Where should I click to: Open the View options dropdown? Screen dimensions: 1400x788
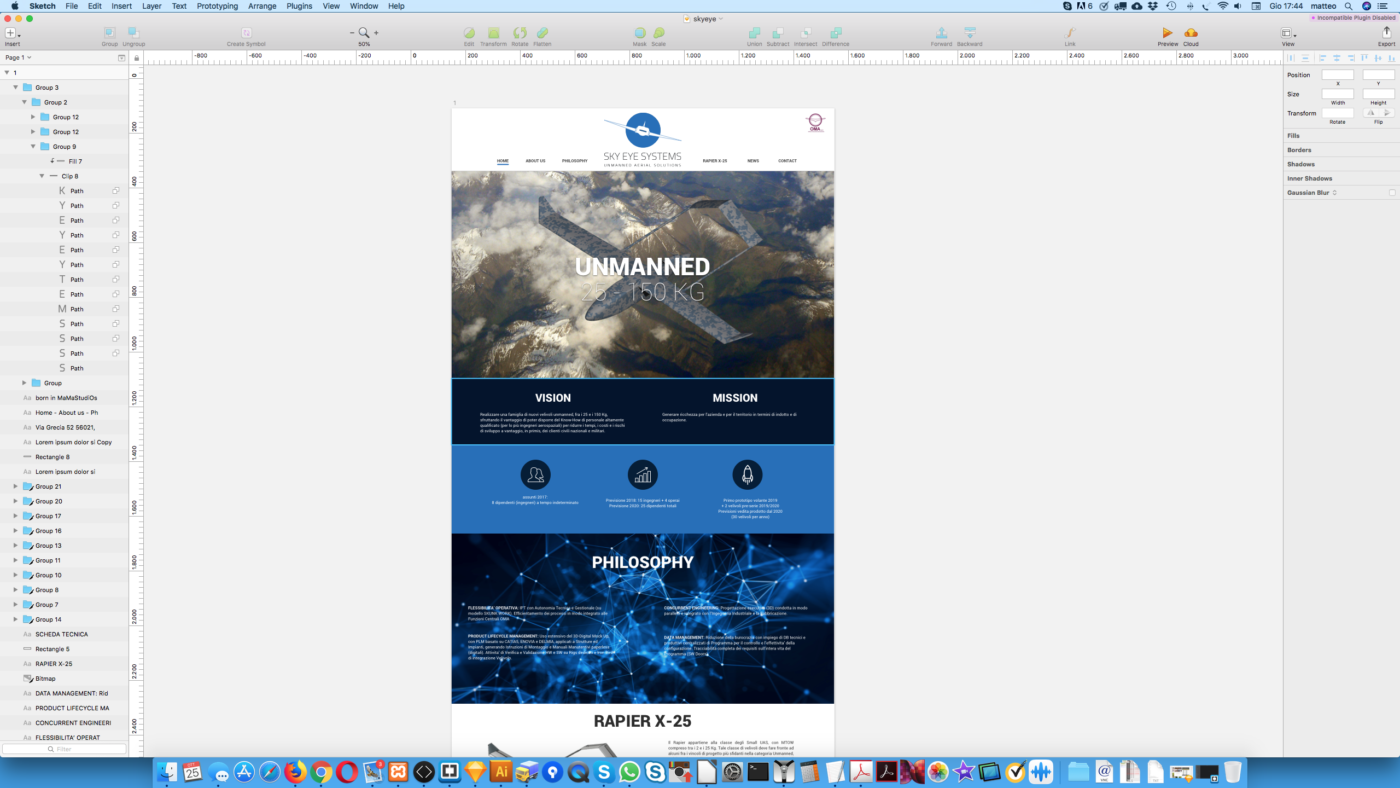1288,33
